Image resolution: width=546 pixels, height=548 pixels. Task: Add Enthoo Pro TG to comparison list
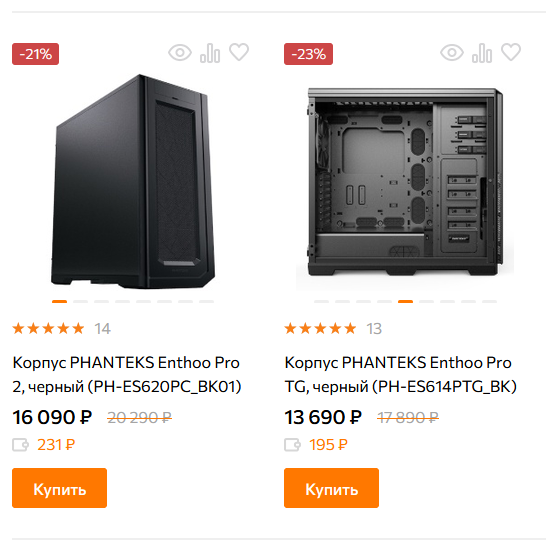[x=482, y=53]
